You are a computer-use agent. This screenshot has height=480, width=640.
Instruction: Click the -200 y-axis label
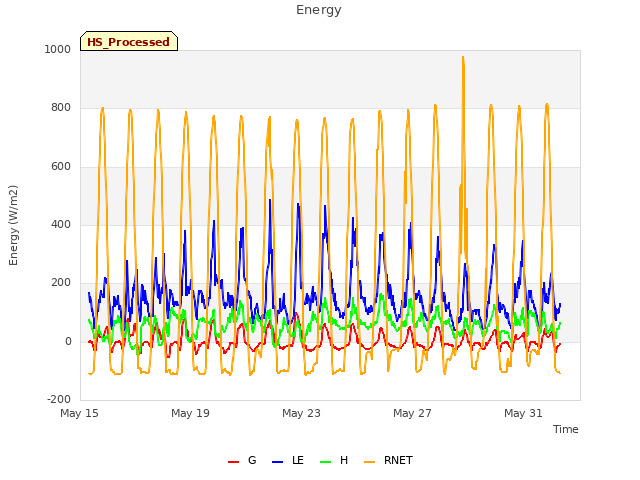point(59,399)
